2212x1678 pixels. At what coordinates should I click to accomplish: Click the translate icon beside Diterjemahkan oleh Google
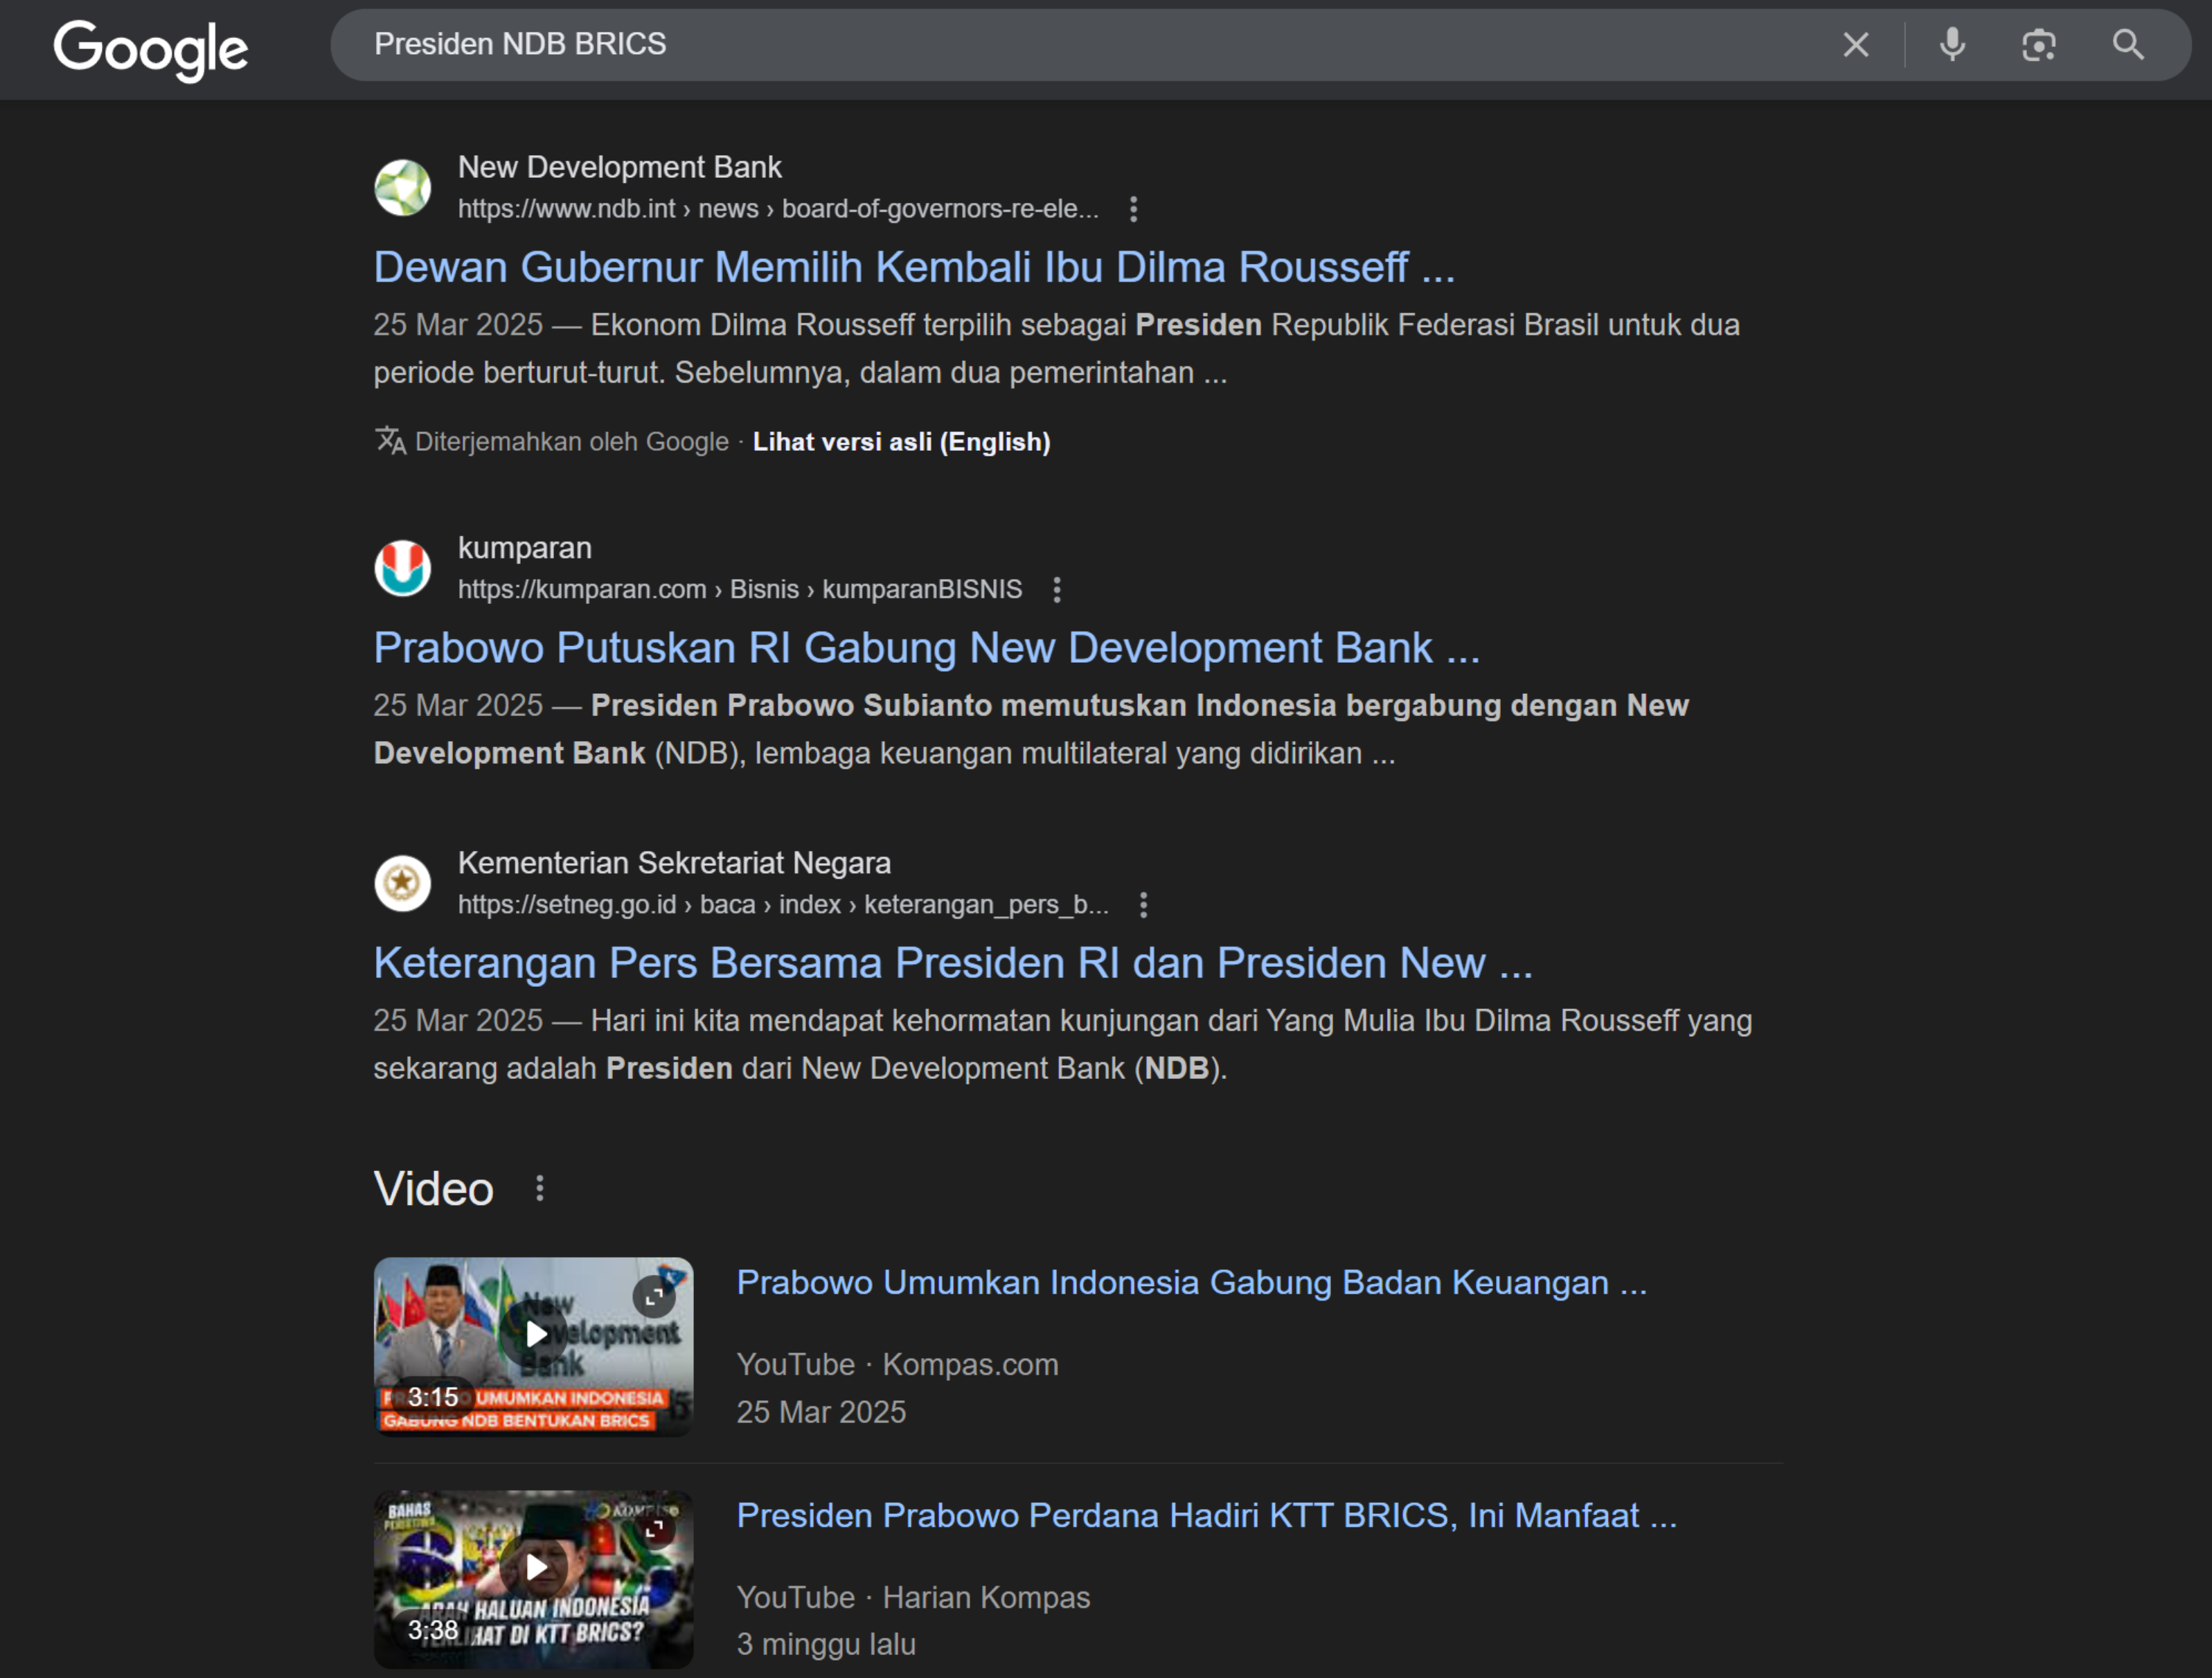coord(390,441)
